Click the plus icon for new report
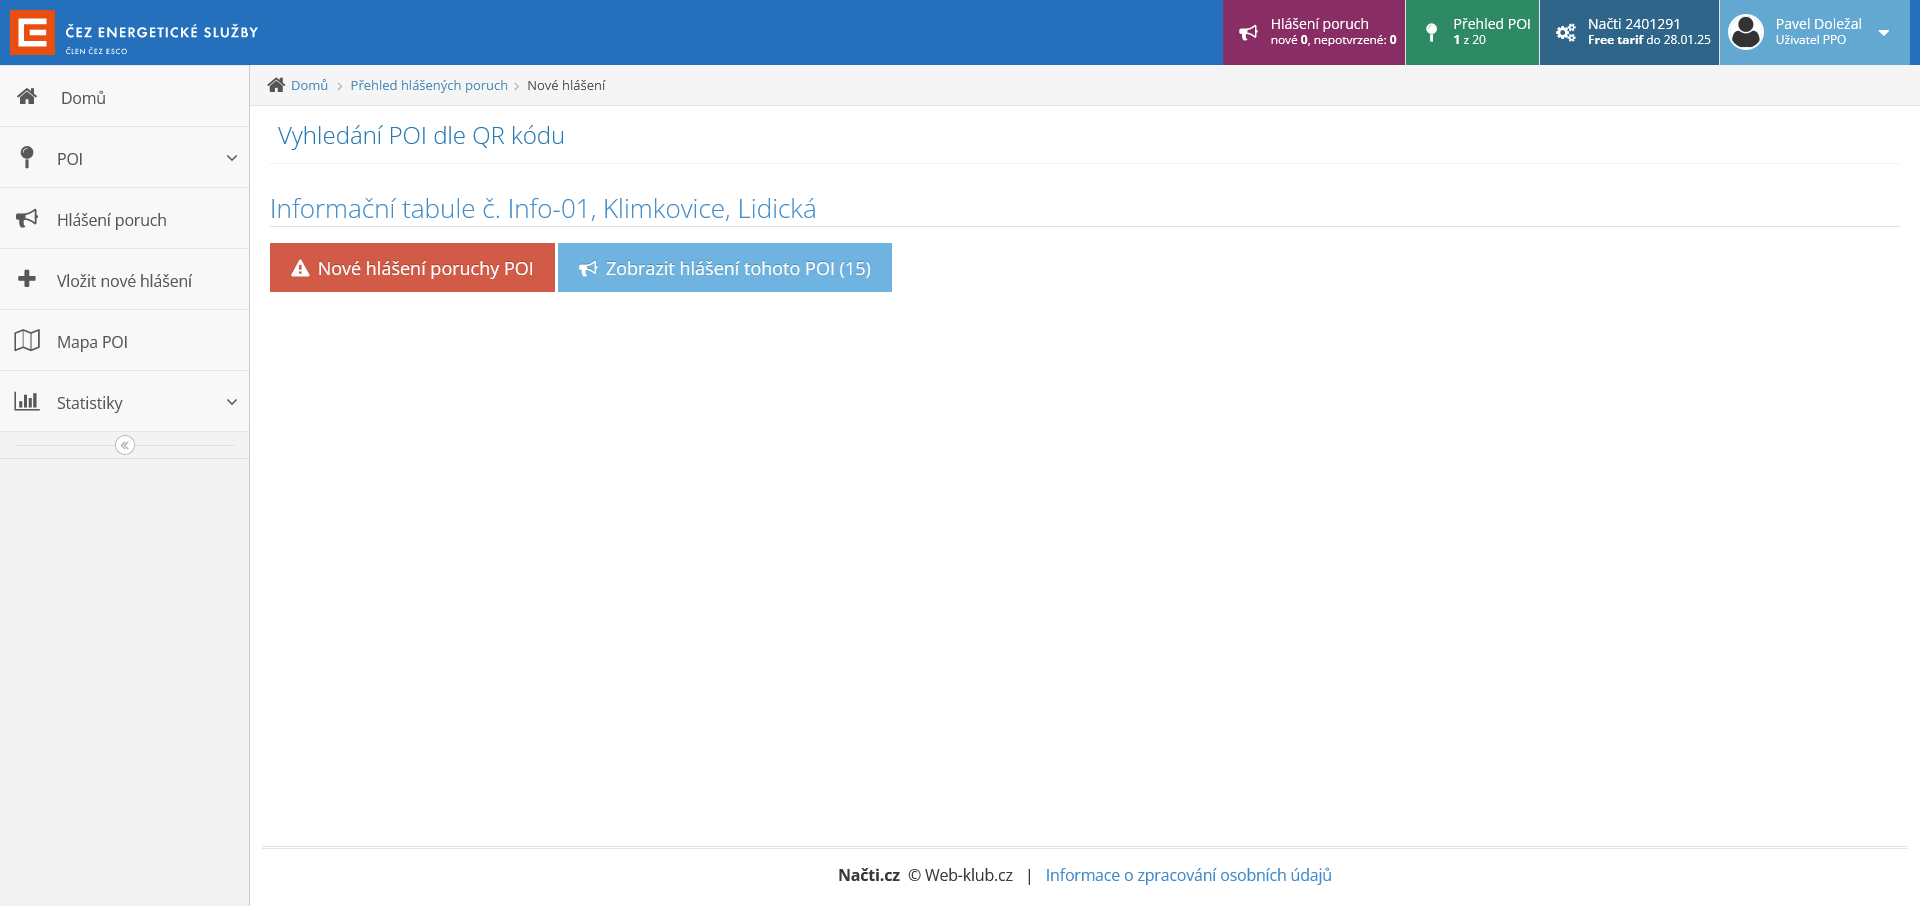The height and width of the screenshot is (906, 1920). pos(27,279)
